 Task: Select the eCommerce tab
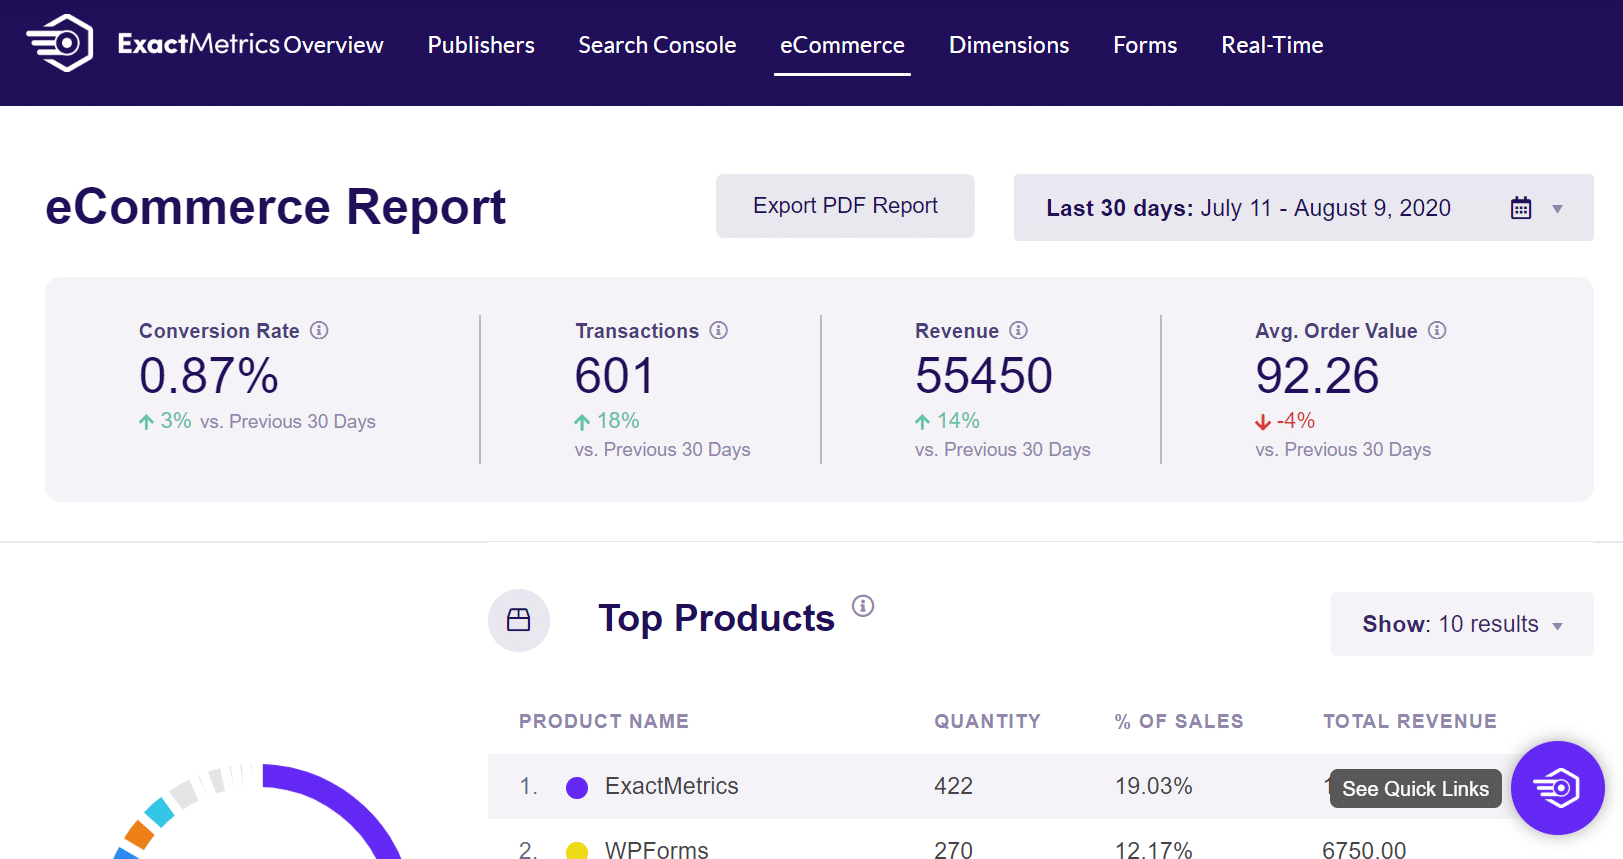pyautogui.click(x=842, y=45)
